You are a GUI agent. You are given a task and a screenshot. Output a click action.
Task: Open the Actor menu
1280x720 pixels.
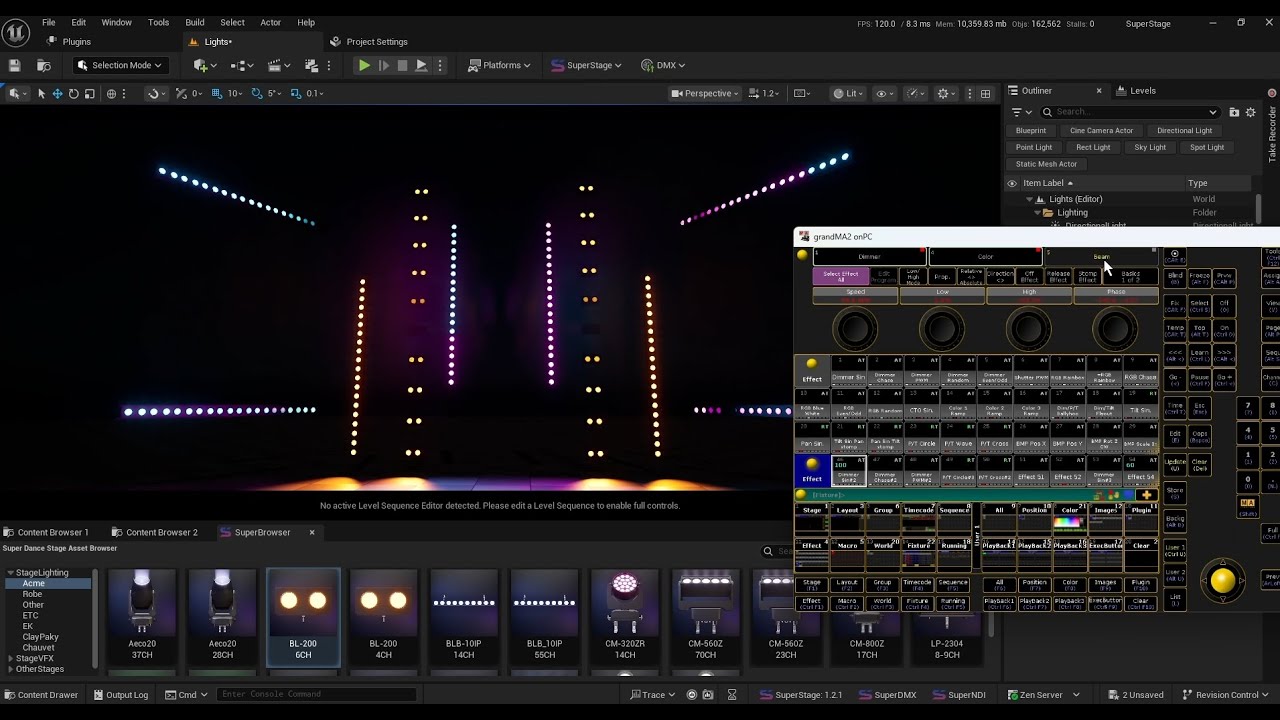(270, 22)
